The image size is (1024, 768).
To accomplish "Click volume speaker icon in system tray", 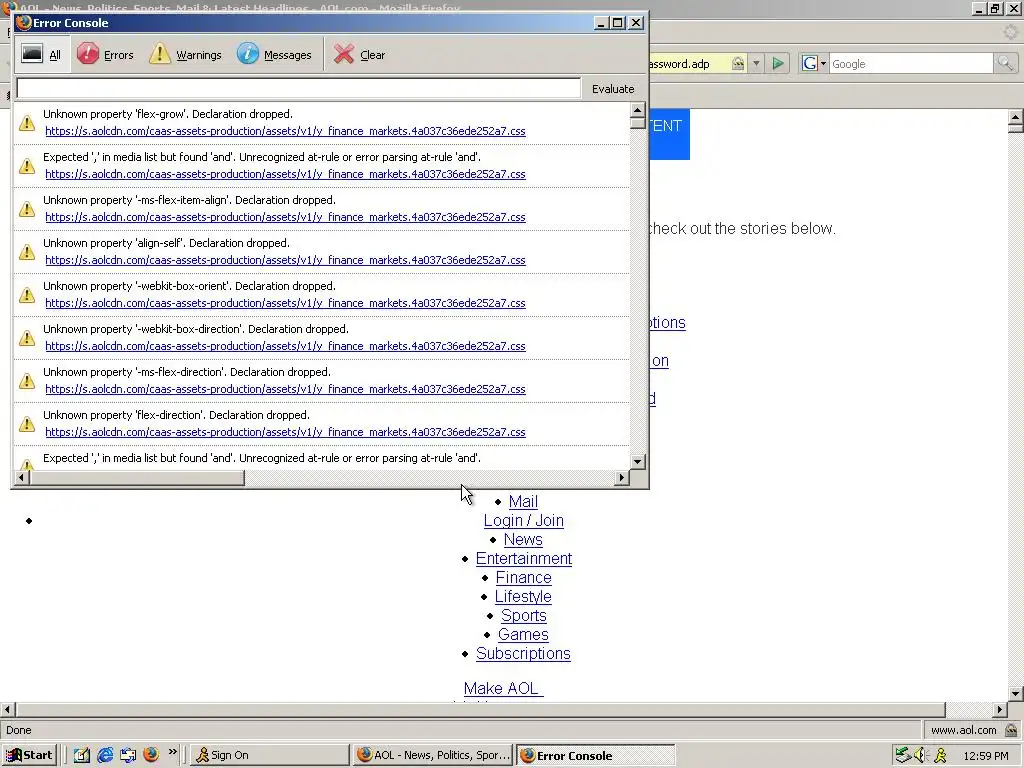I will [921, 755].
